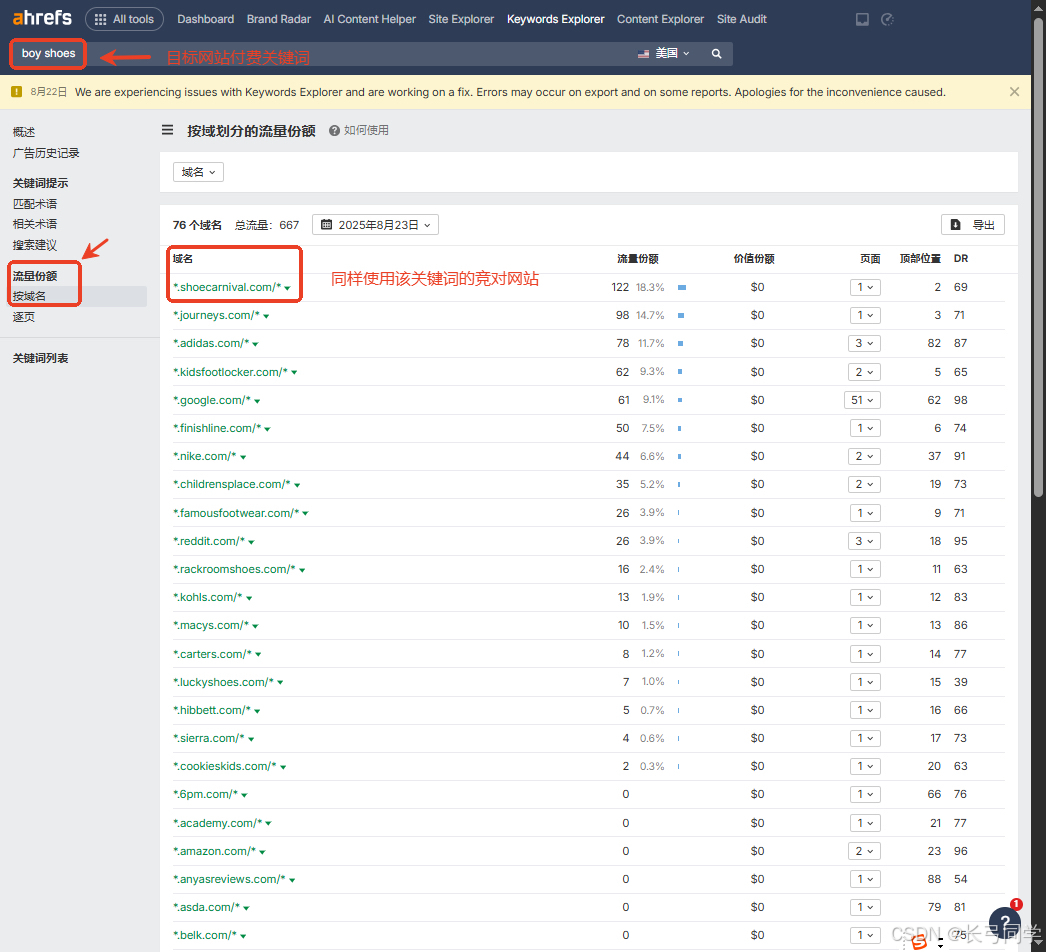
Task: Open the 域名 filter dropdown
Action: pos(198,172)
